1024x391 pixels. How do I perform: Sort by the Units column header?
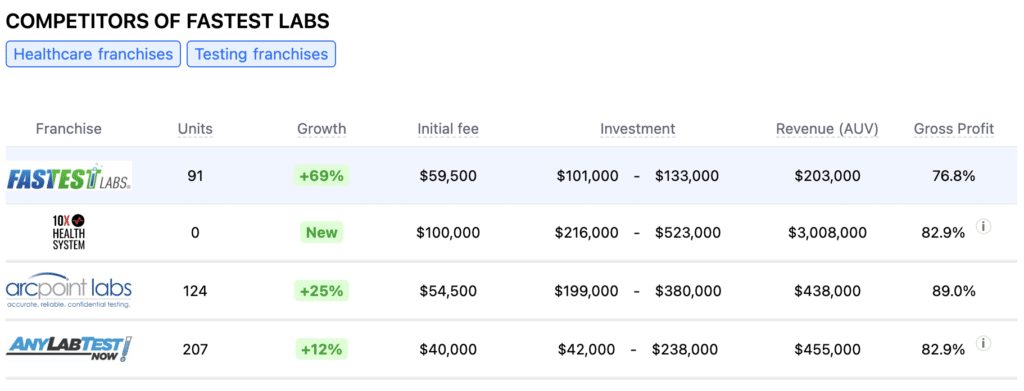(195, 129)
